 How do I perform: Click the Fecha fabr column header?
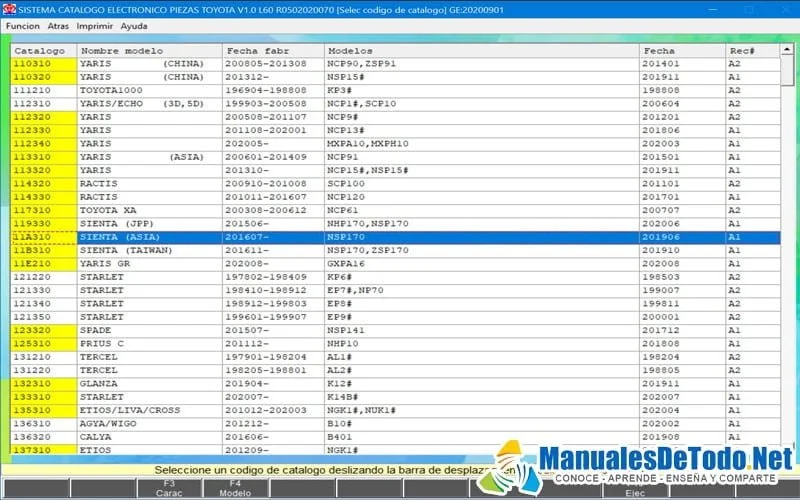coord(273,51)
